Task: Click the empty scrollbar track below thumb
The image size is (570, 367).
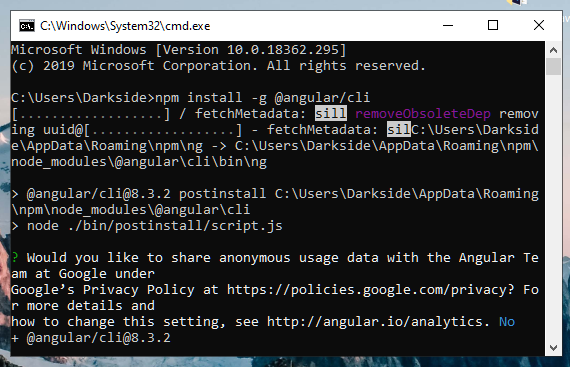Action: click(x=553, y=207)
